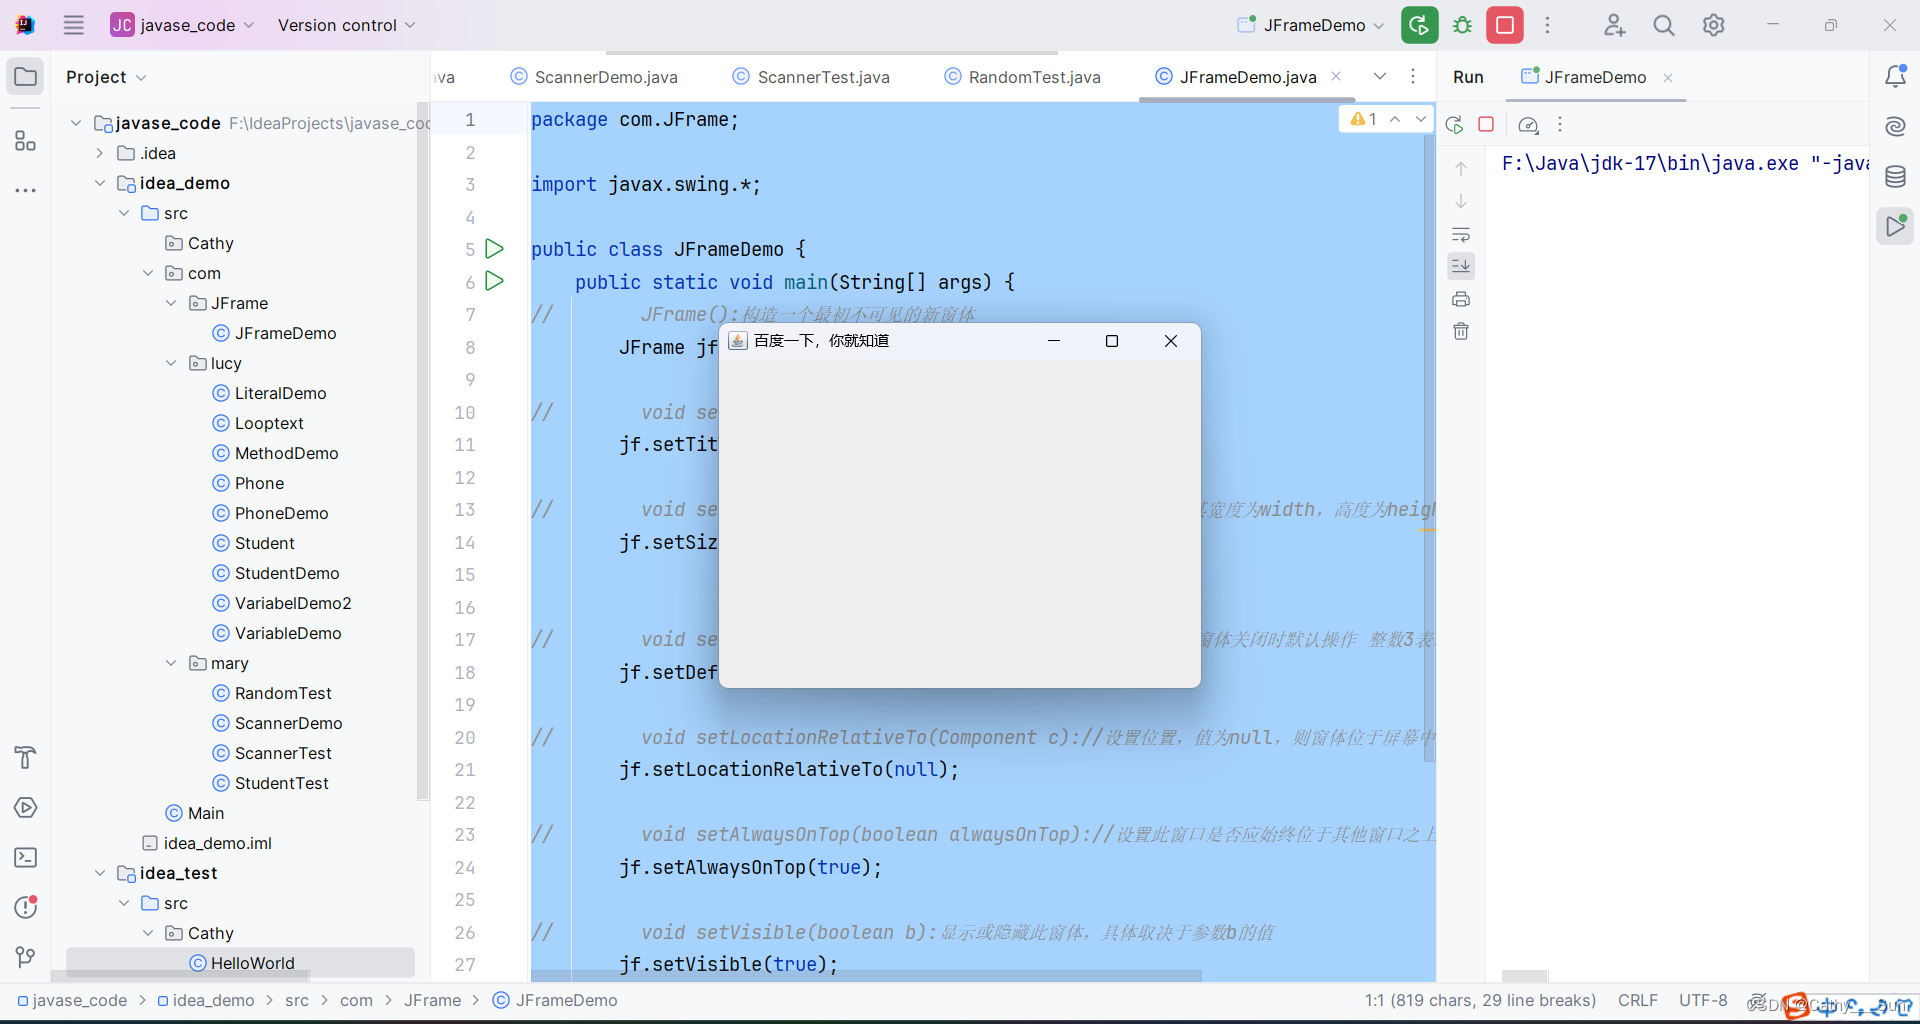Open Search Everywhere magnifier
Screen dimensions: 1920x1024
pyautogui.click(x=1664, y=25)
